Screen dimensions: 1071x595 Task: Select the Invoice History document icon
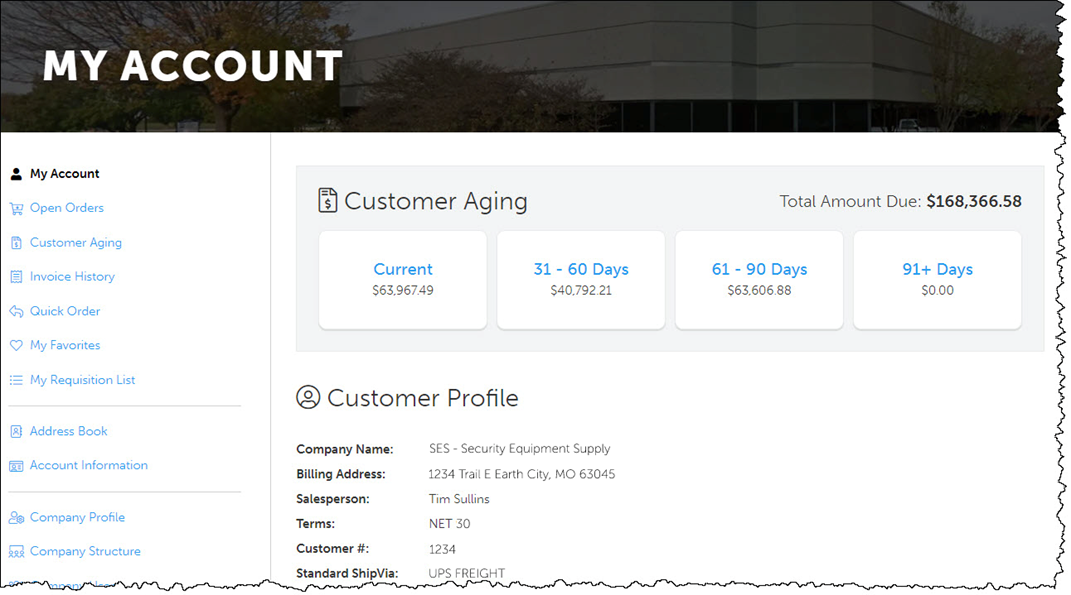[14, 276]
